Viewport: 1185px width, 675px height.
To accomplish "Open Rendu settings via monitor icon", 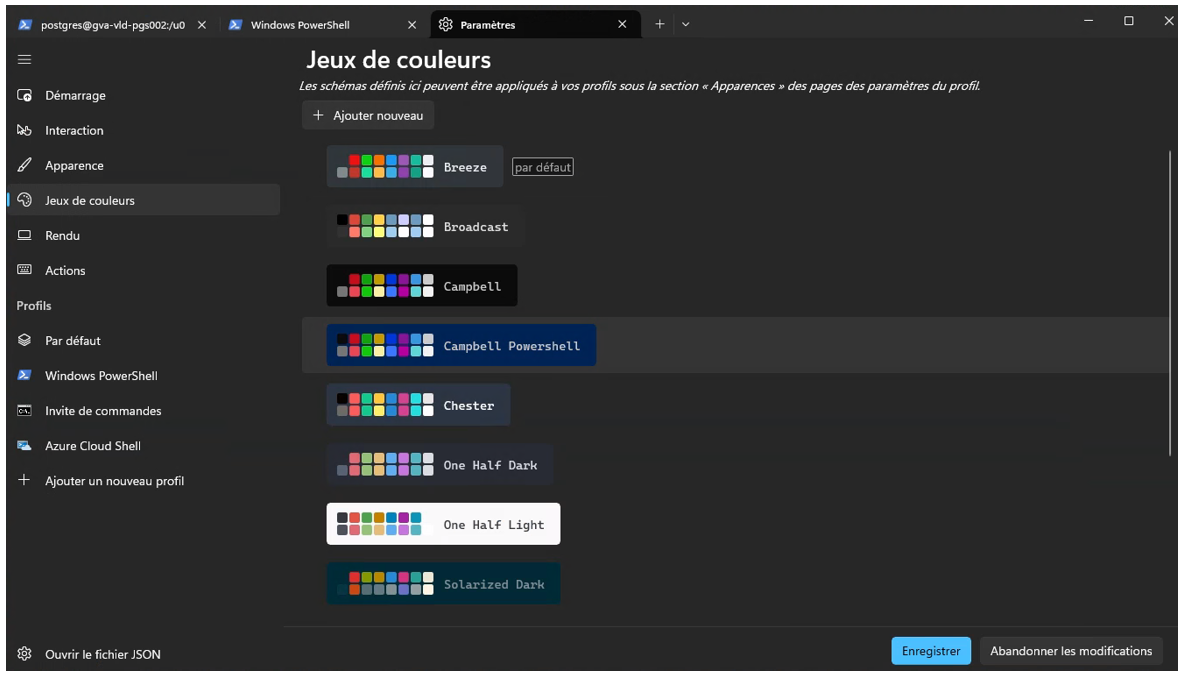I will [25, 236].
